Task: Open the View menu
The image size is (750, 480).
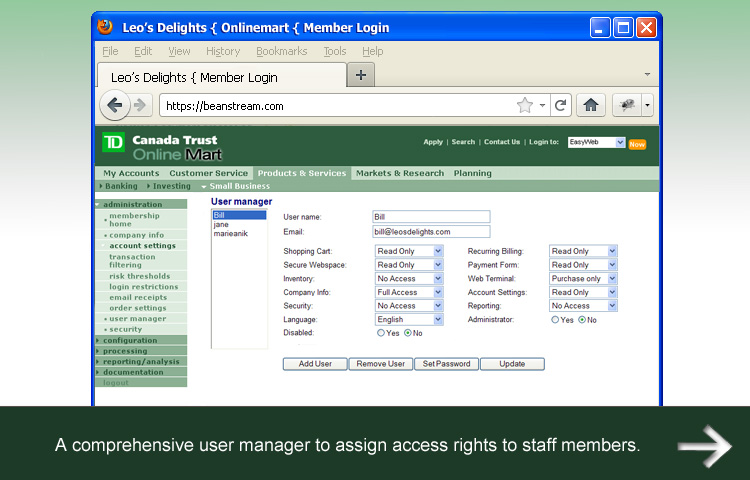Action: 179,51
